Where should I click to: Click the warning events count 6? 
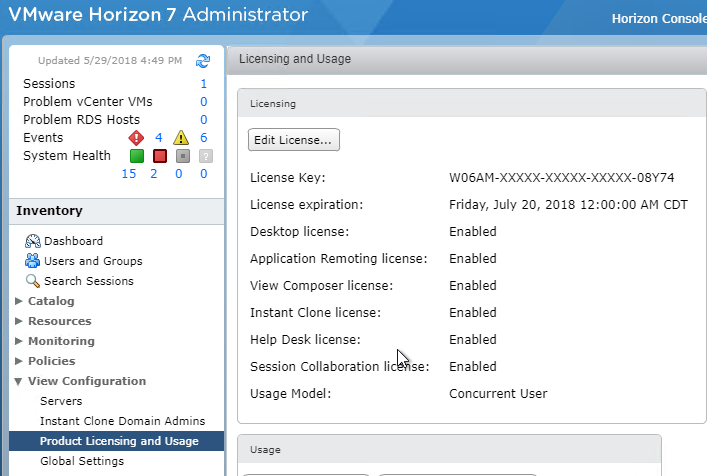[203, 137]
